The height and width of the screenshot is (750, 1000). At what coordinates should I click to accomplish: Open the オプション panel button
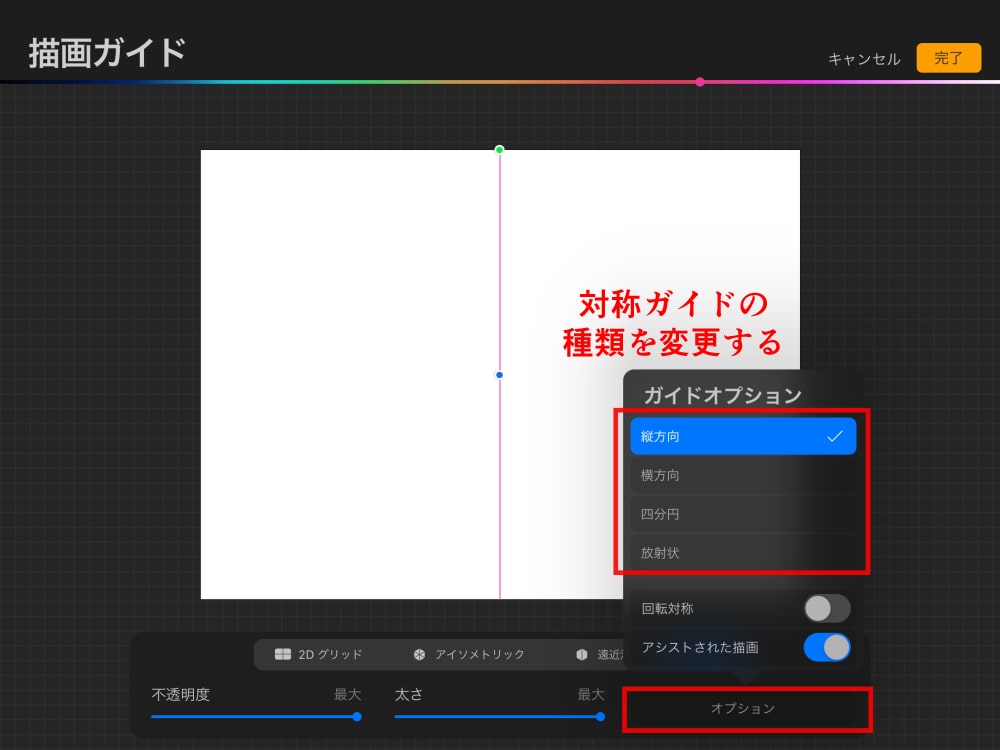tap(744, 710)
